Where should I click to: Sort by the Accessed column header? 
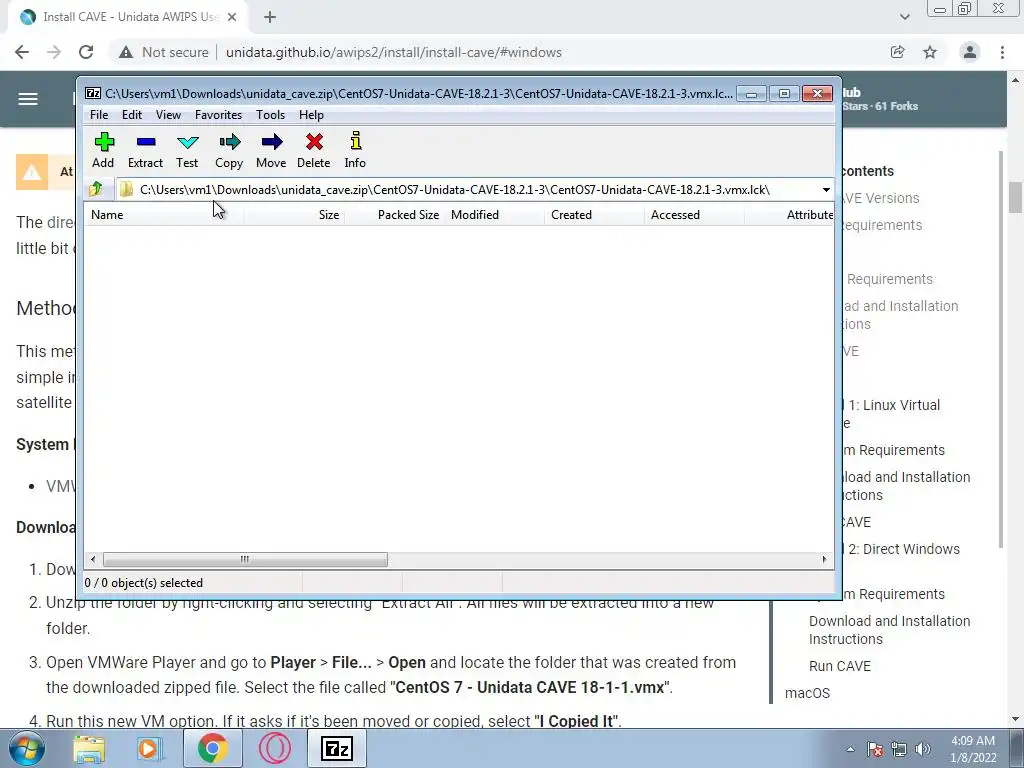[694, 215]
